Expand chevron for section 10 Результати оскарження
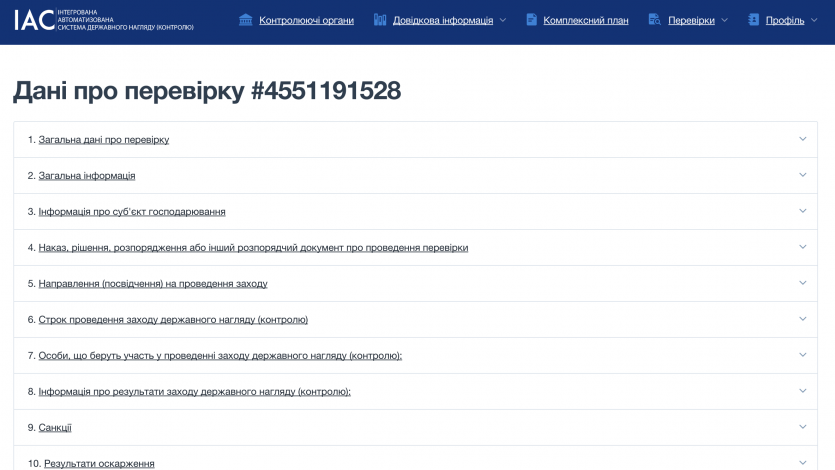 click(x=803, y=463)
